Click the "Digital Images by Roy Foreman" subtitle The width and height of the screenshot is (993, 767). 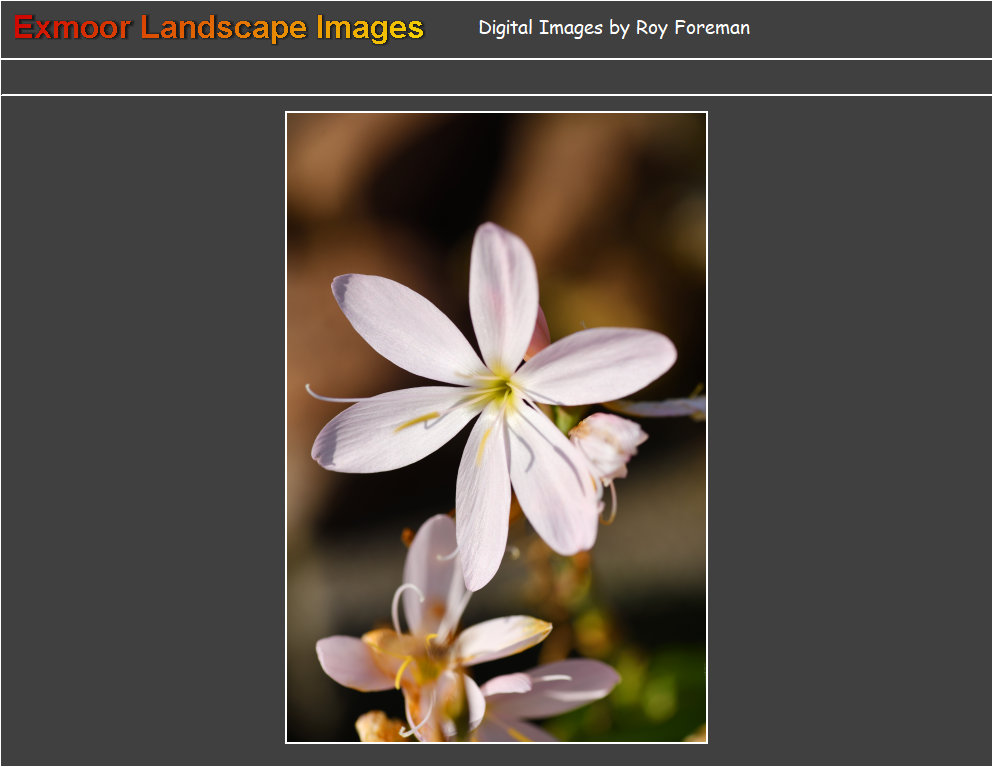pos(613,28)
